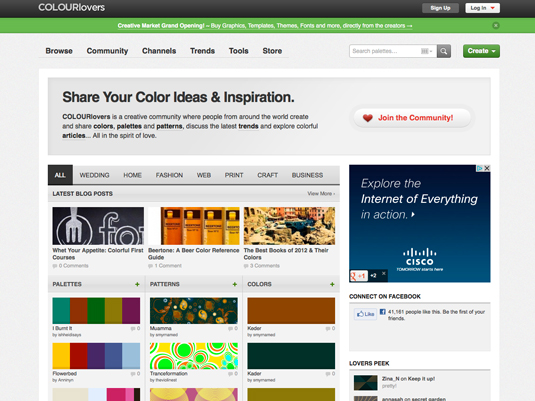Click the COLOURlovers logo

coord(72,8)
